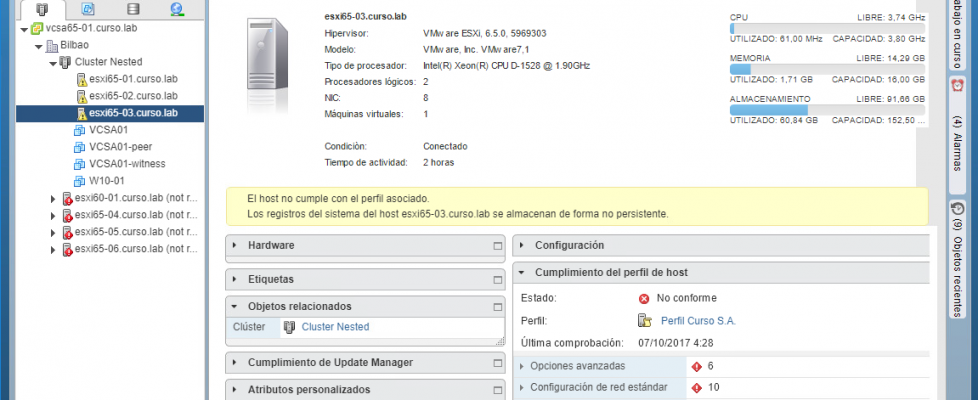
Task: Expand the esxi60-01.curso.lab host node
Action: (53, 198)
